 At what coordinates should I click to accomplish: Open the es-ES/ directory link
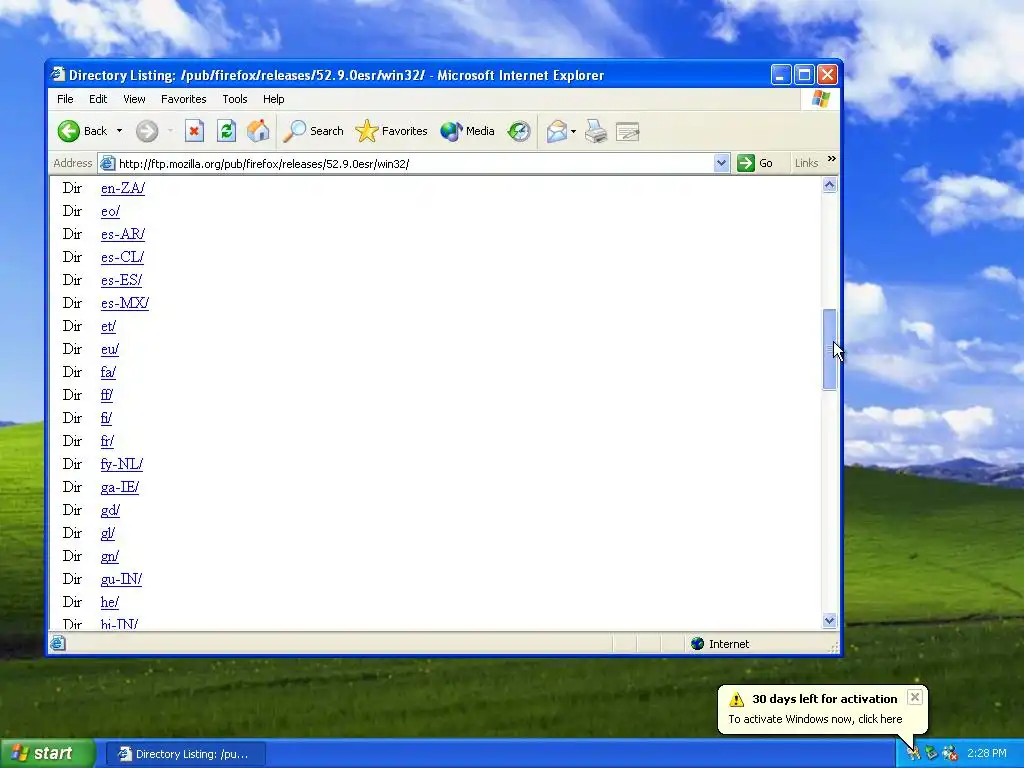pyautogui.click(x=121, y=280)
